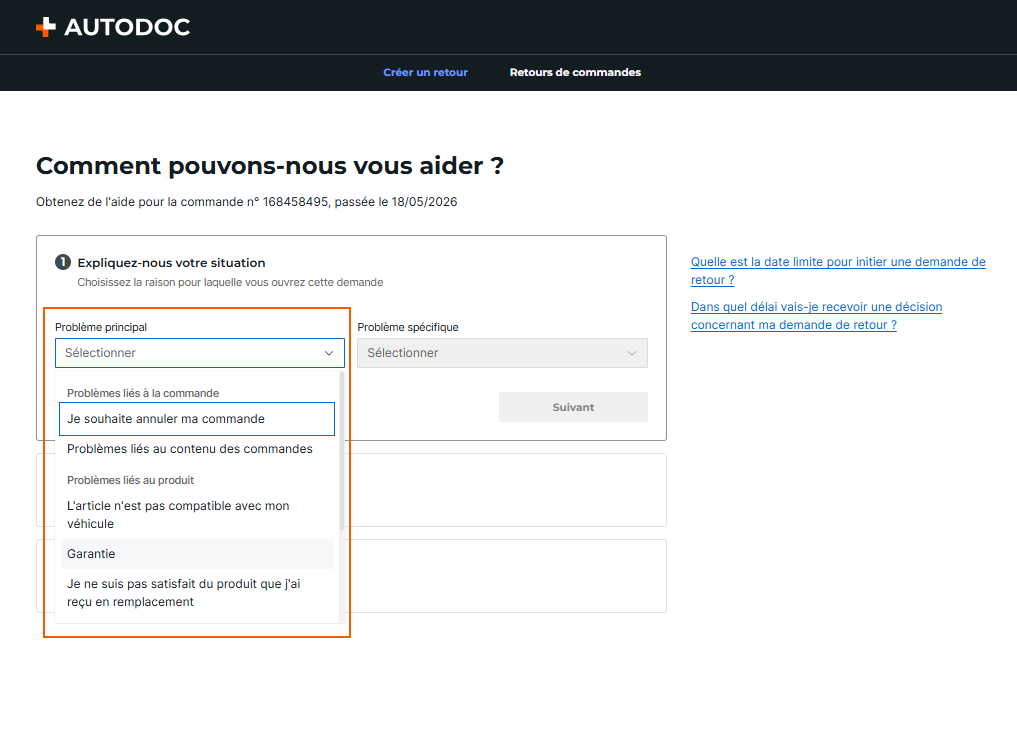Open Retours de commandes tab
The height and width of the screenshot is (742, 1017).
(575, 73)
